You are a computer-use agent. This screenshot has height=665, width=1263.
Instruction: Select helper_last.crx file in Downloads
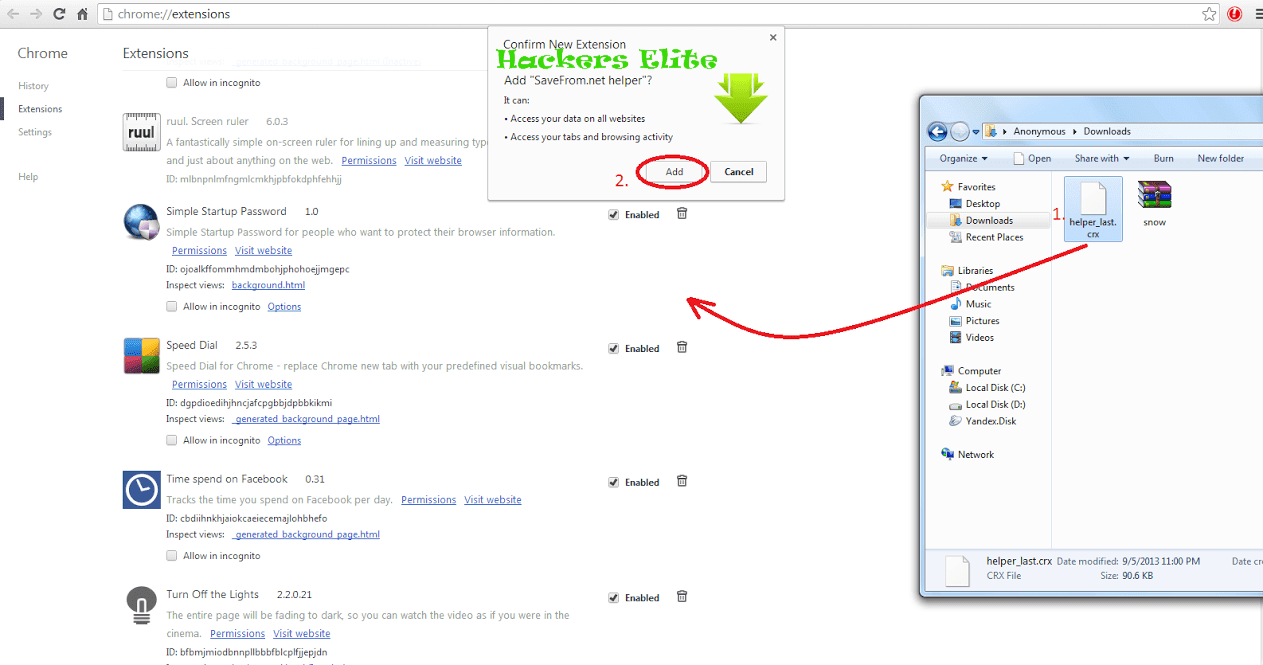tap(1093, 209)
